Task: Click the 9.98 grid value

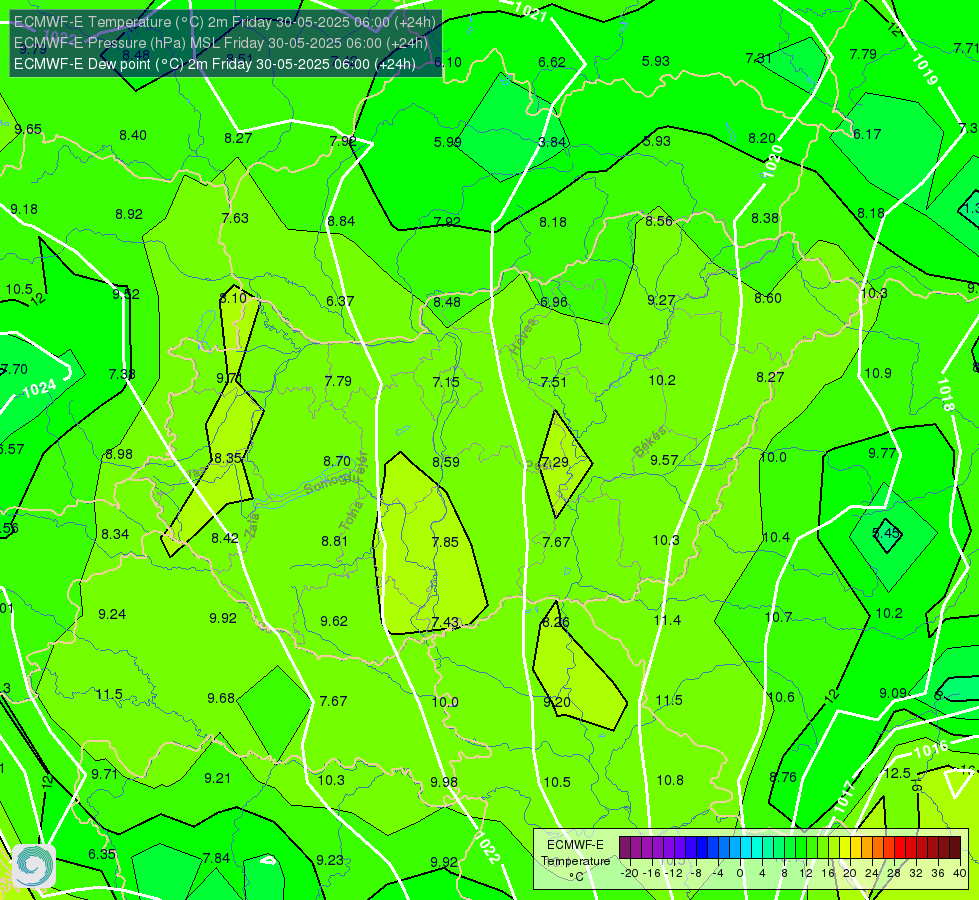Action: 444,782
